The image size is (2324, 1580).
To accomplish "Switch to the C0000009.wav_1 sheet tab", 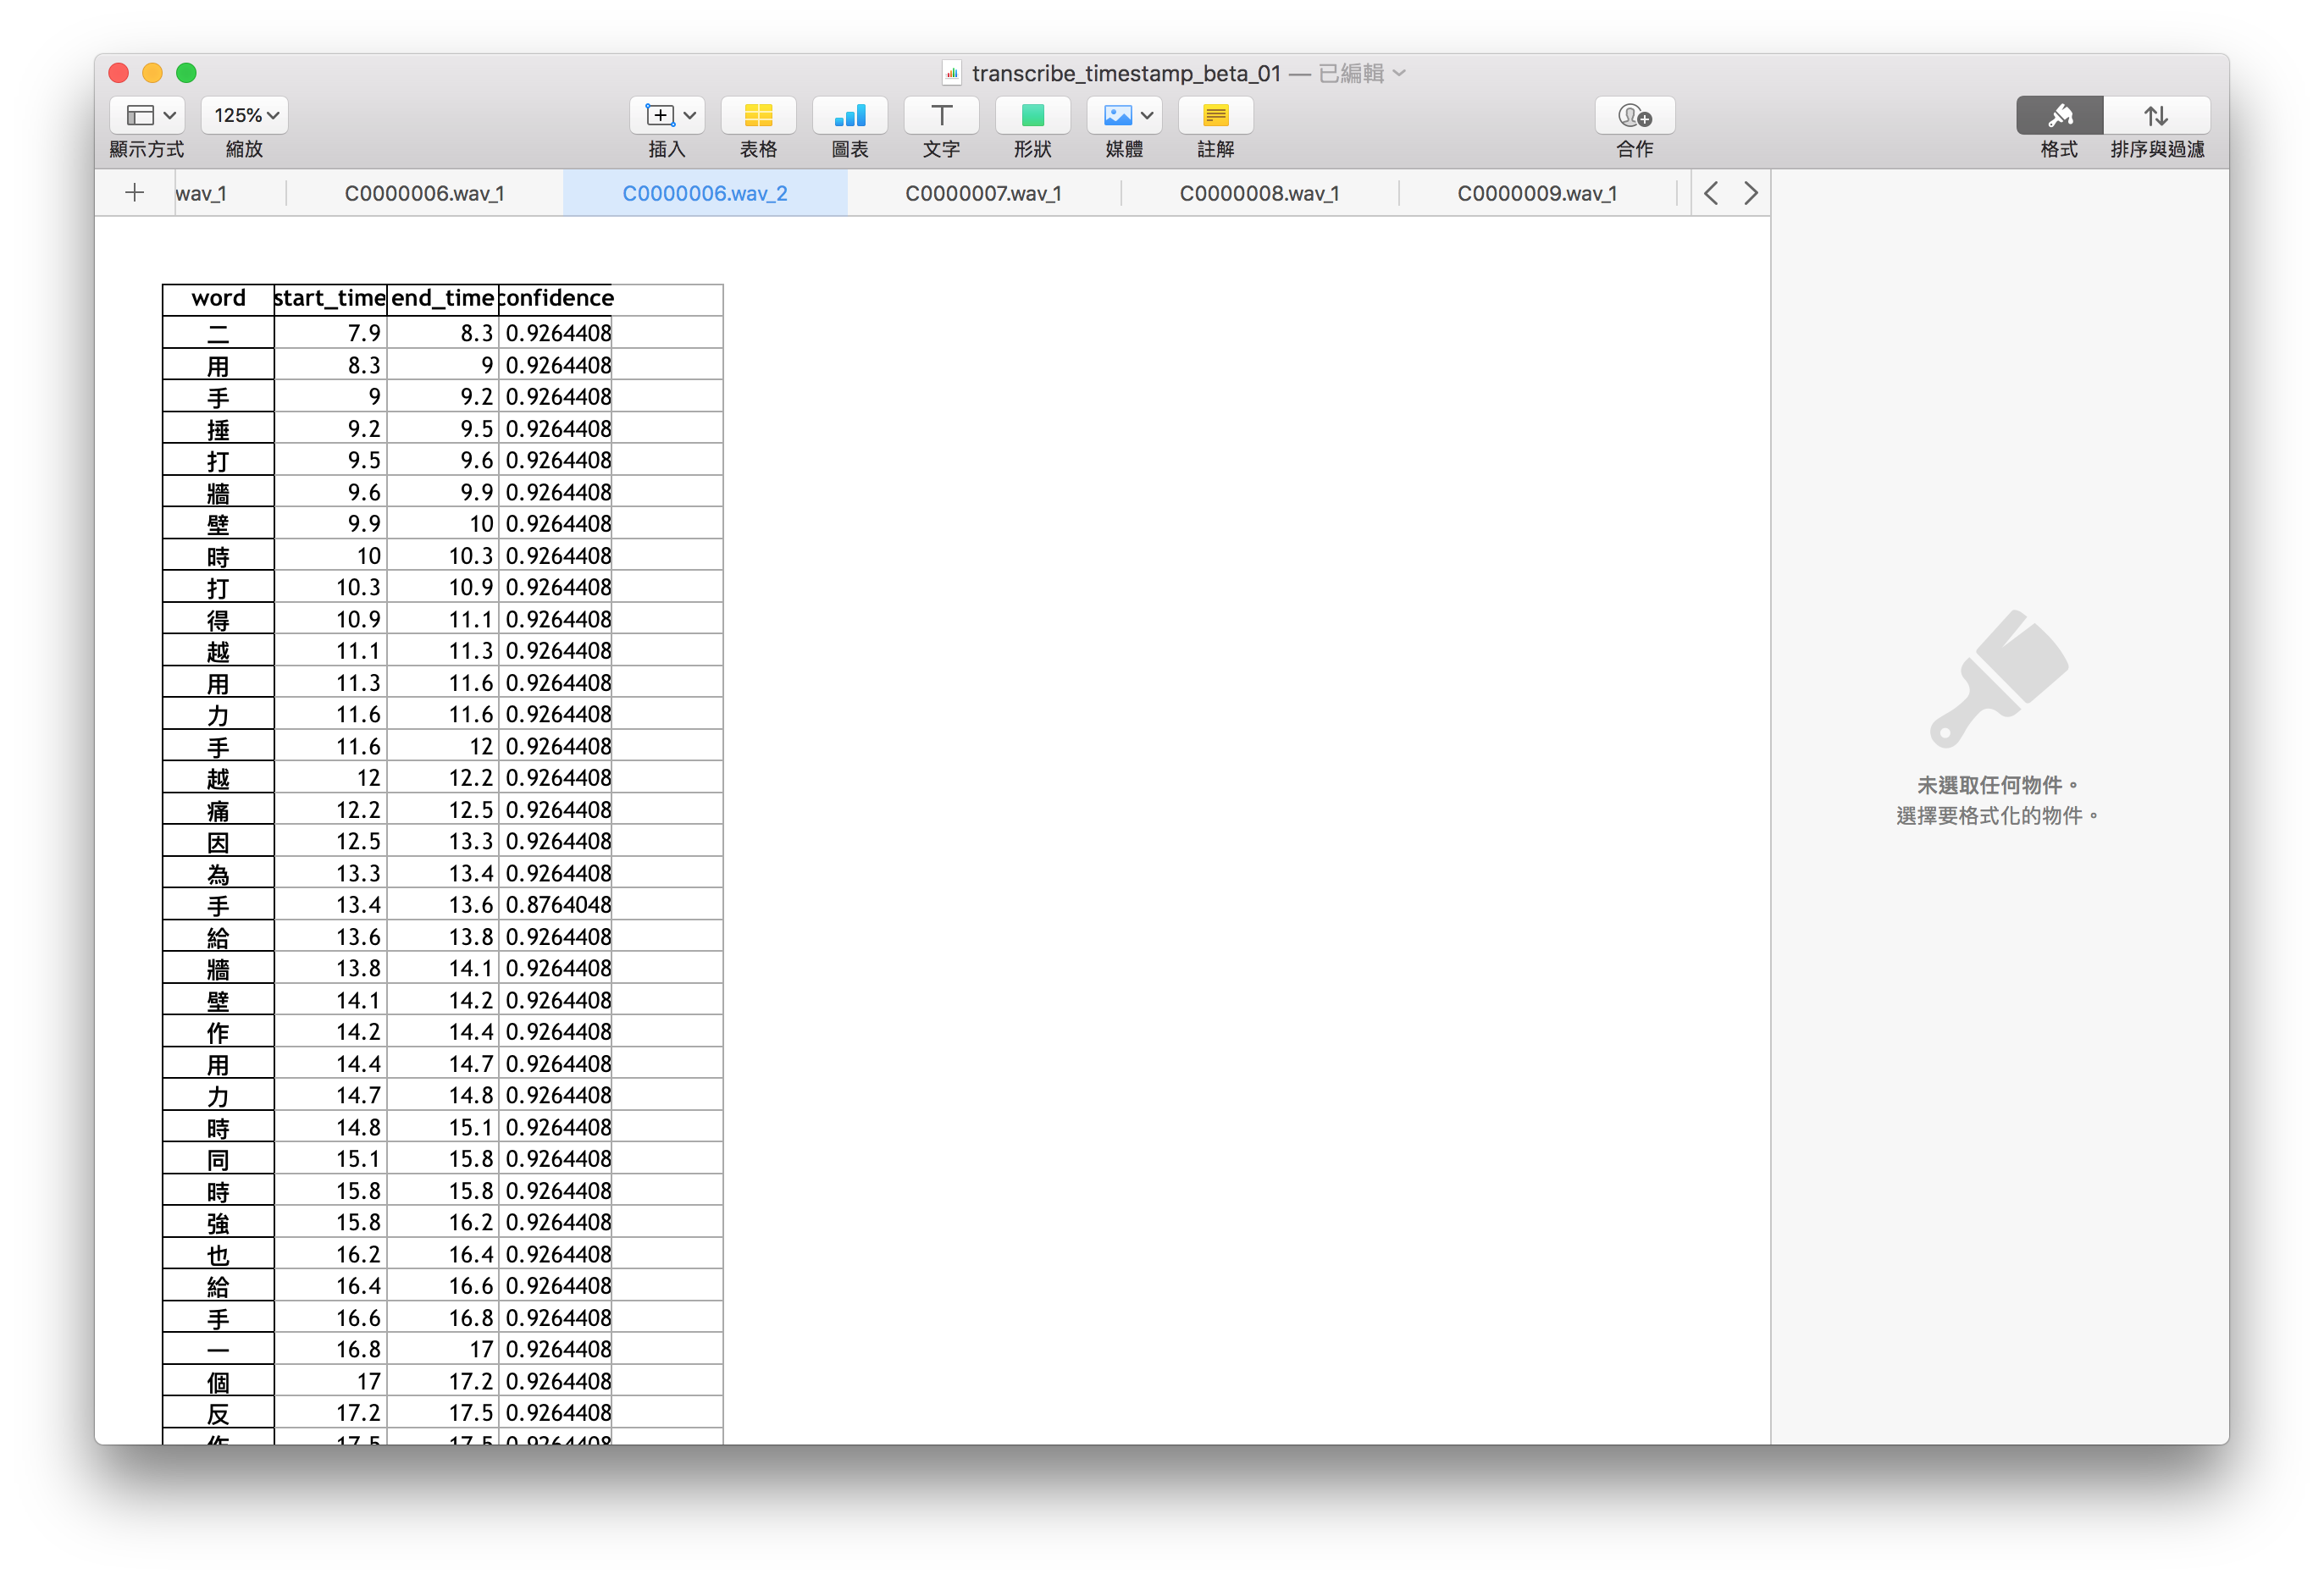I will tap(1536, 194).
